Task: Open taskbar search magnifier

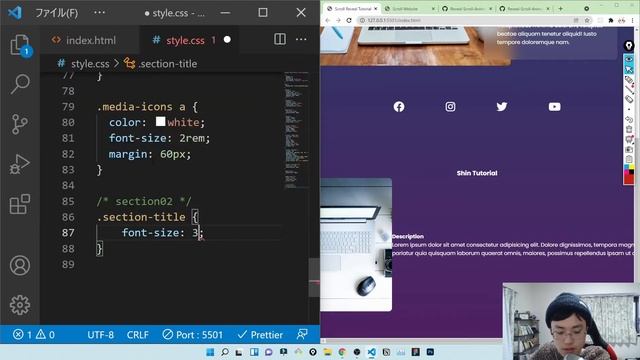Action: click(x=224, y=352)
